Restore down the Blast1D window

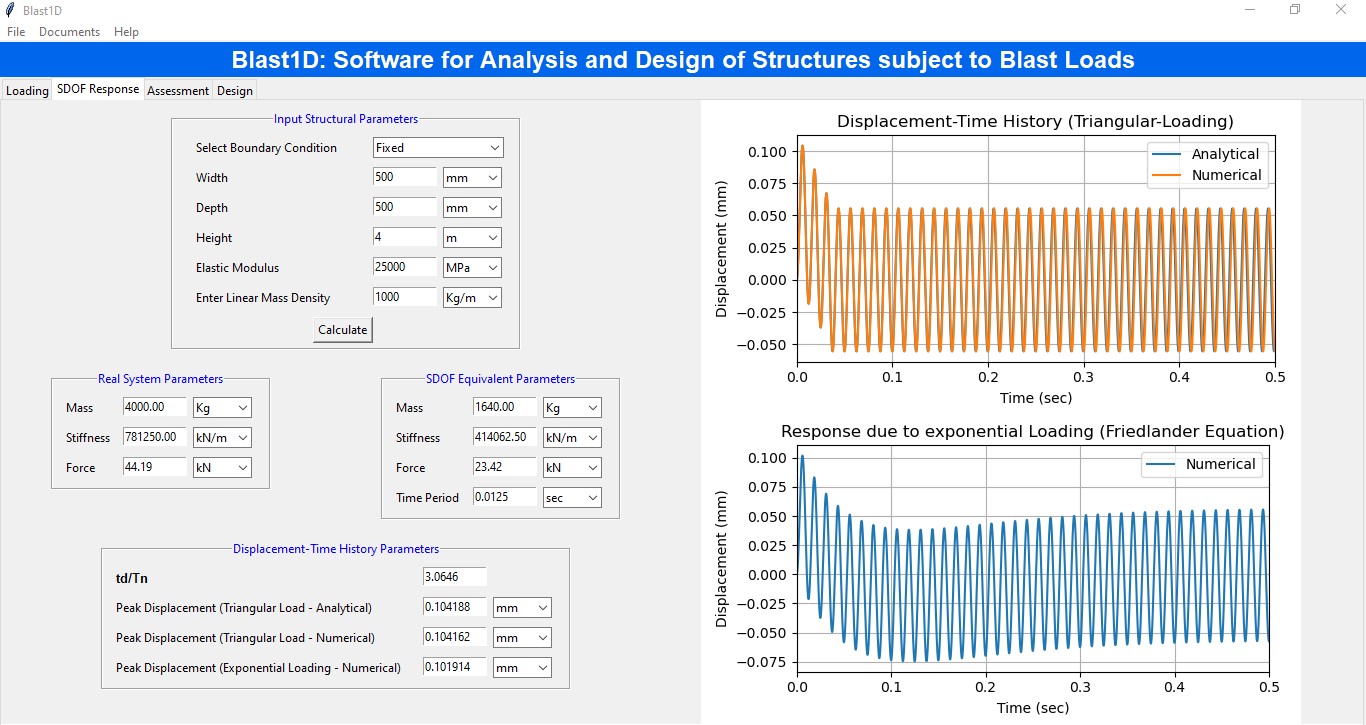1295,10
